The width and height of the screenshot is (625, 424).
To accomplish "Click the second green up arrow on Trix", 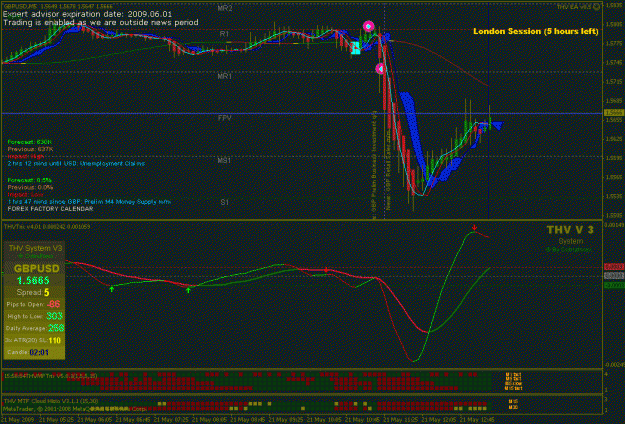I will [188, 290].
